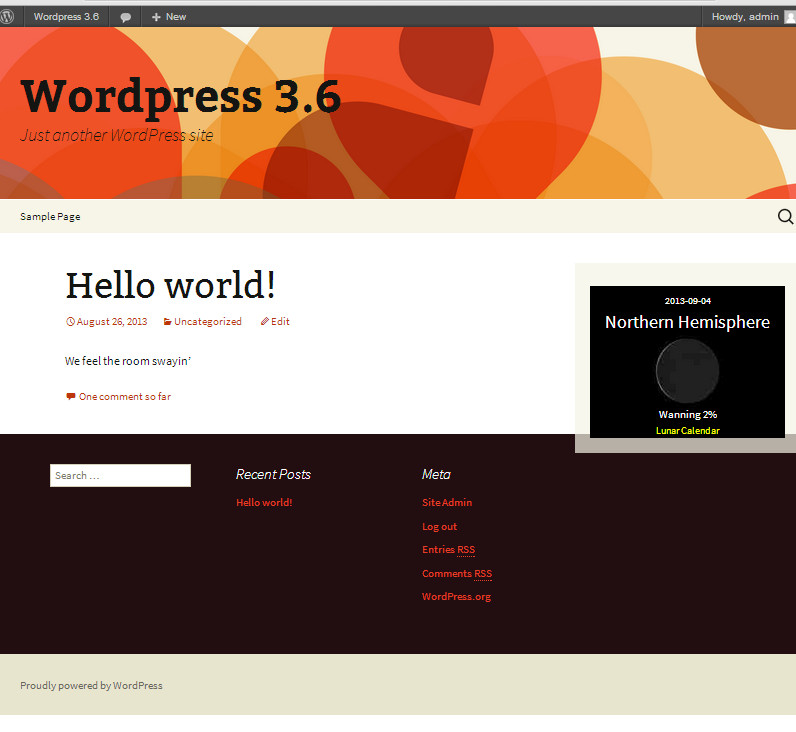Open the Entries RSS feed link

pyautogui.click(x=448, y=550)
